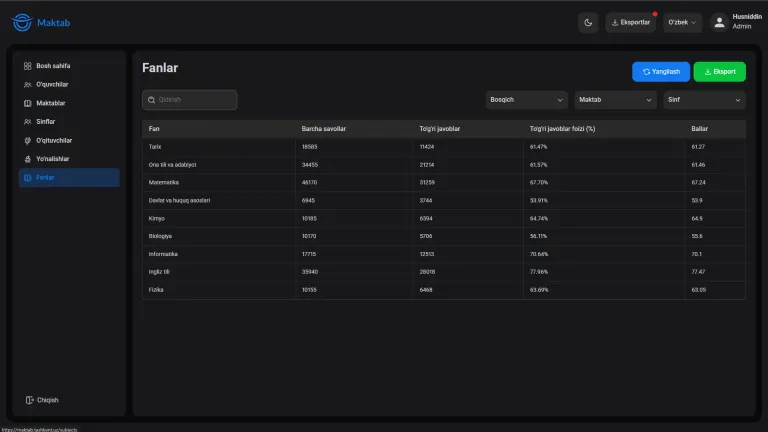The width and height of the screenshot is (768, 432).
Task: Open Bosh sahifa dashboard icon
Action: click(x=27, y=66)
